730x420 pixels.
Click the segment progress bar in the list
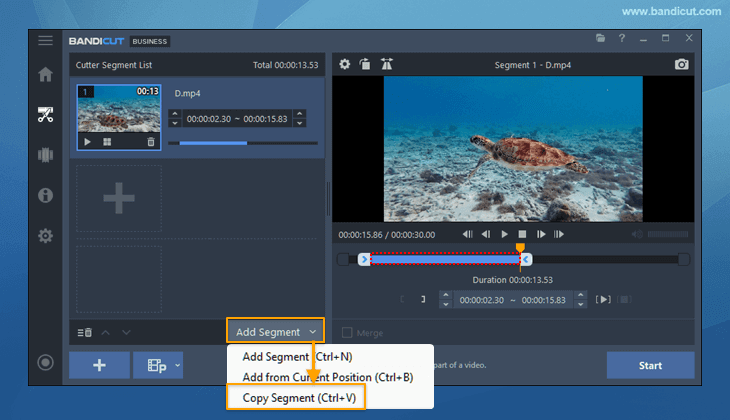pyautogui.click(x=243, y=143)
